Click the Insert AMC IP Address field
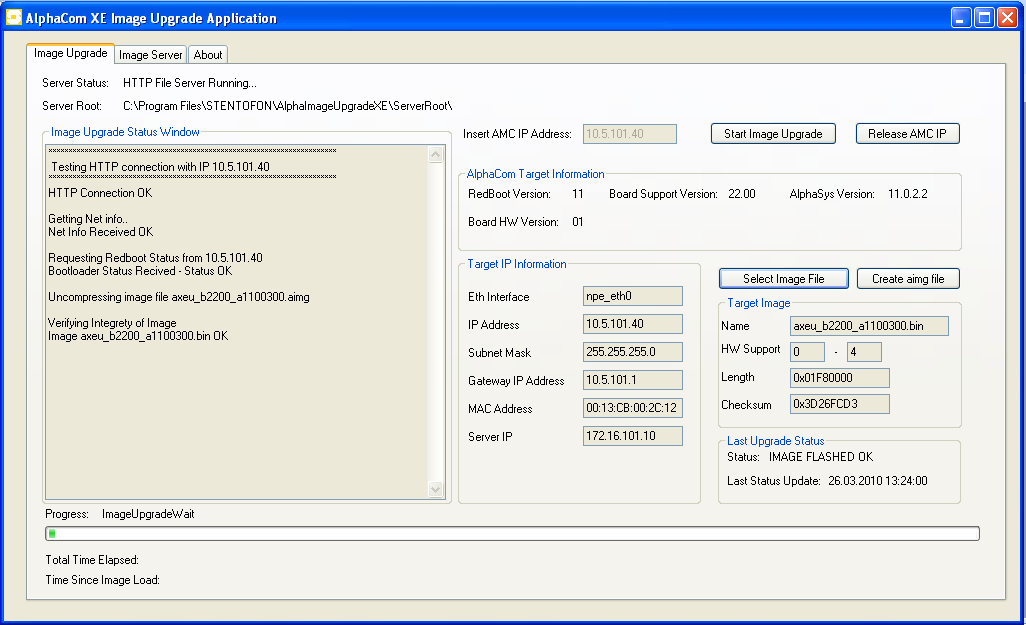The image size is (1026, 625). (629, 134)
